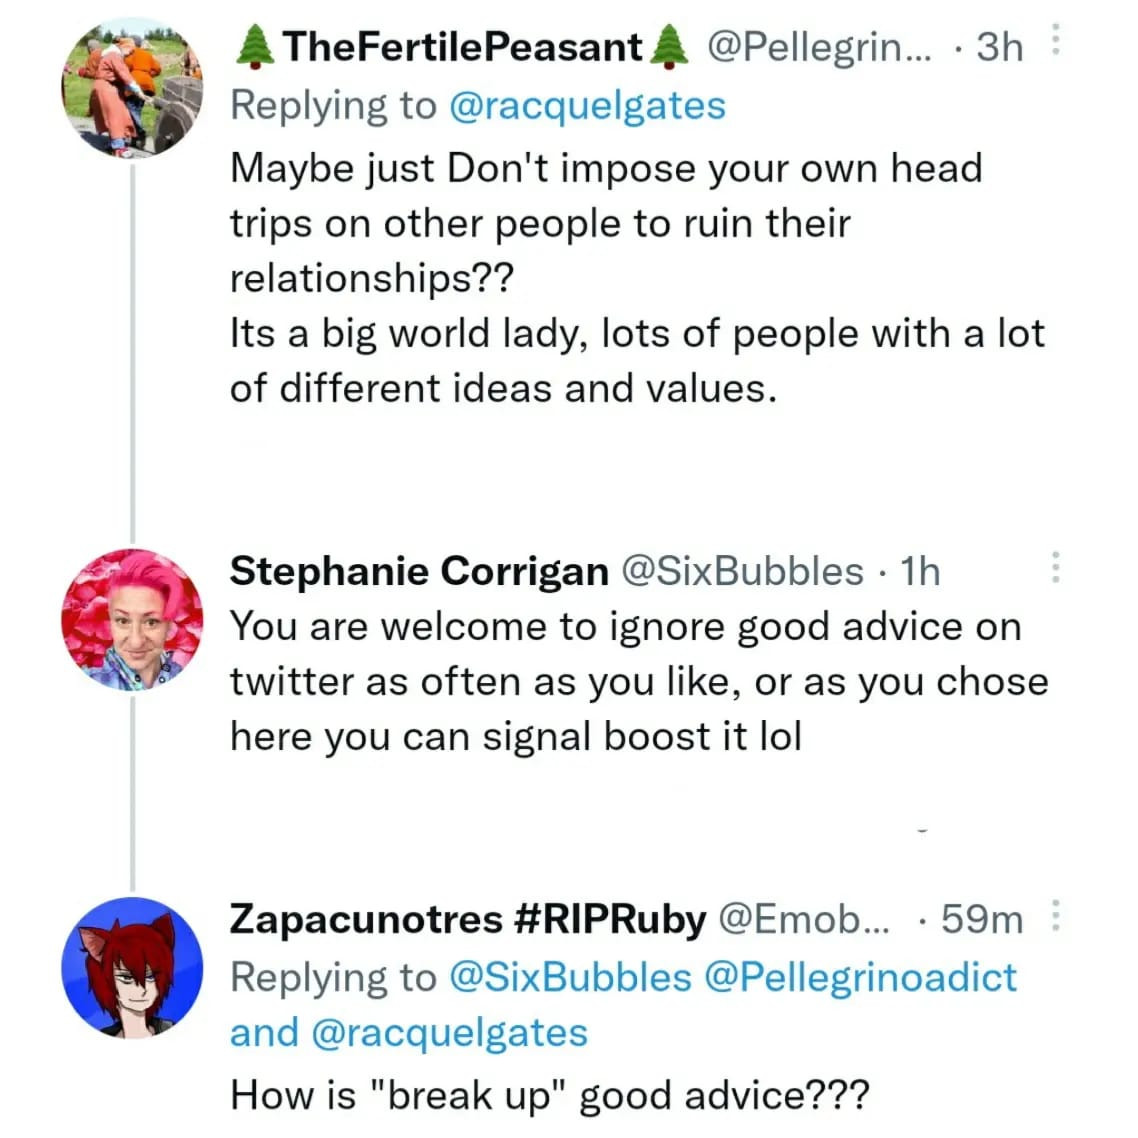1138x1138 pixels.
Task: Open the 3h timestamp on first tweet
Action: pyautogui.click(x=999, y=47)
